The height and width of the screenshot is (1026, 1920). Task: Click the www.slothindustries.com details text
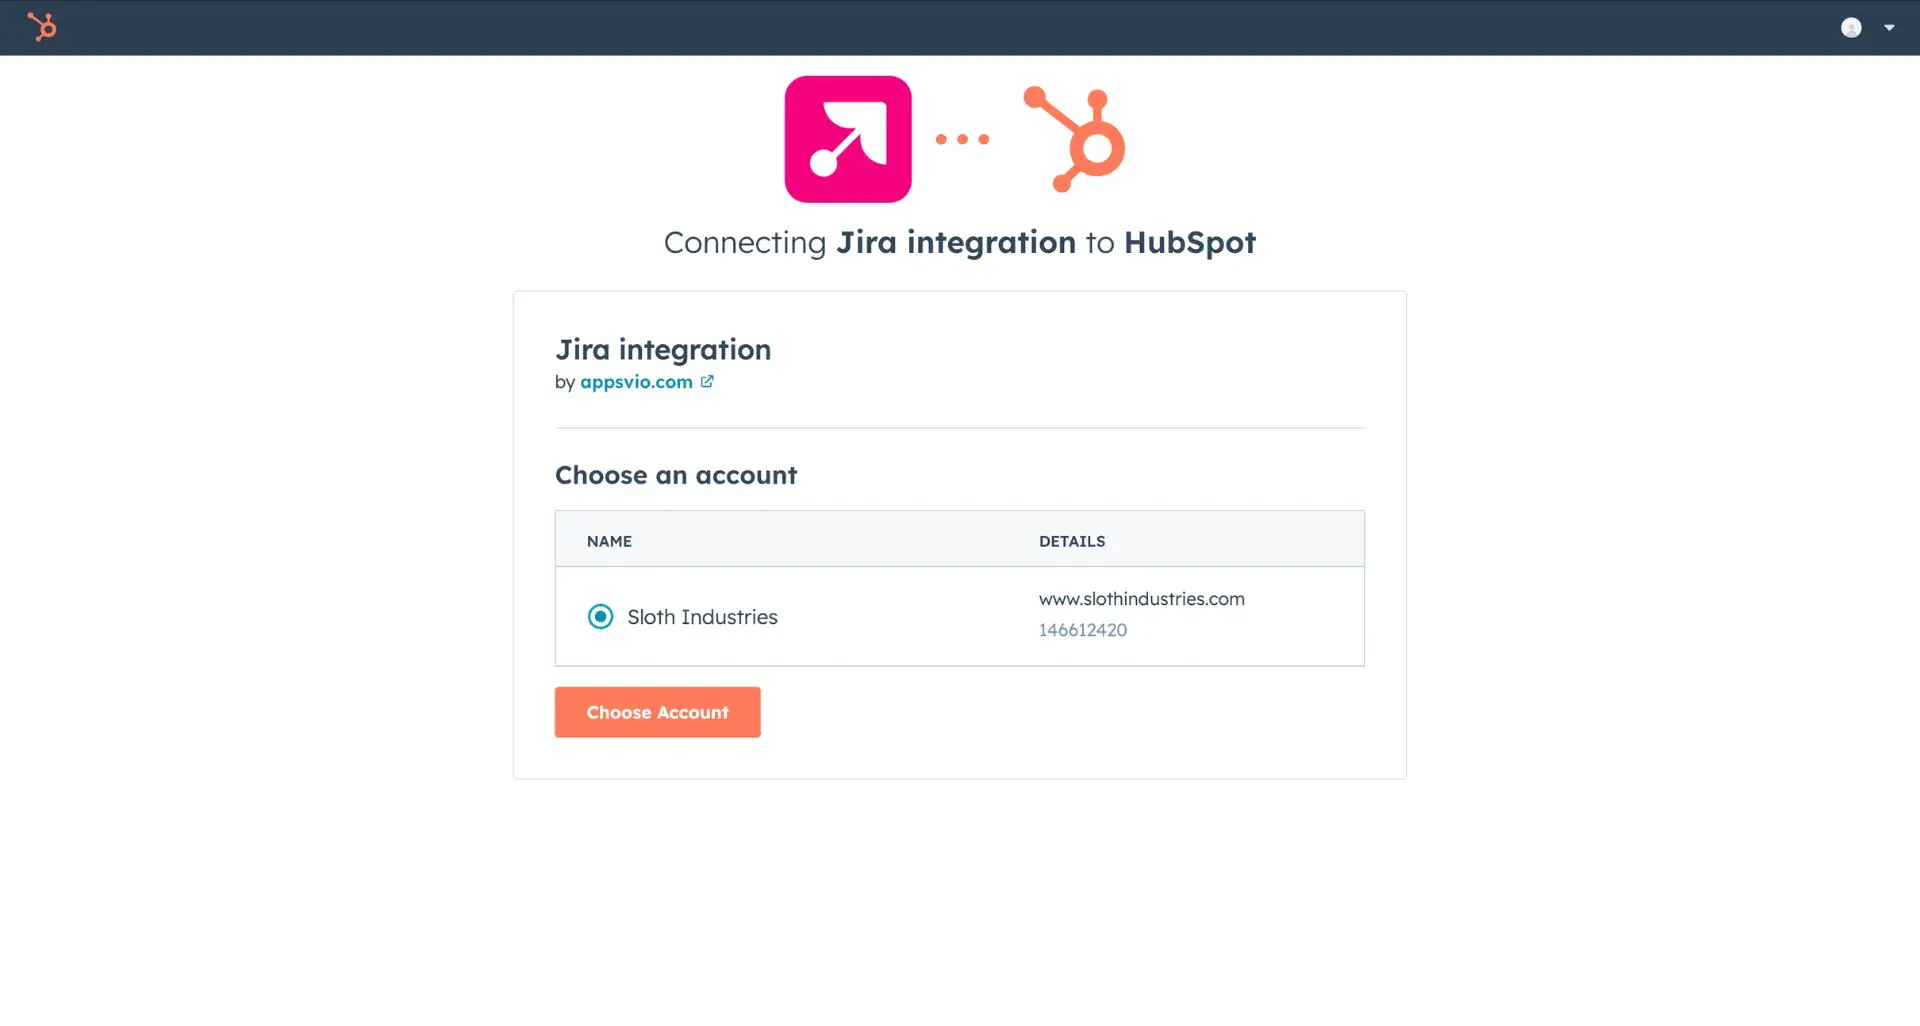point(1142,599)
